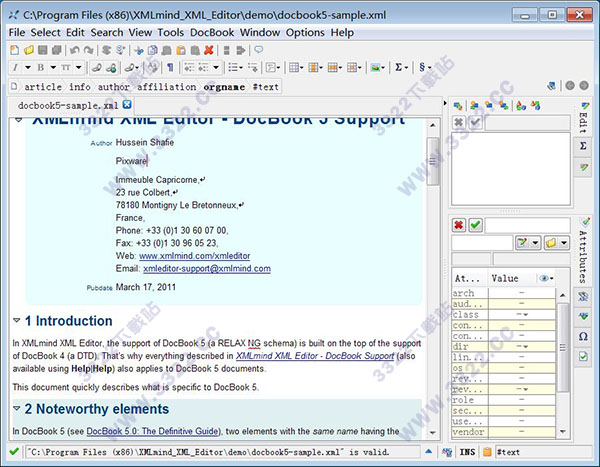Select the article node in the breadcrumb bar
The image size is (600, 467).
tap(43, 87)
